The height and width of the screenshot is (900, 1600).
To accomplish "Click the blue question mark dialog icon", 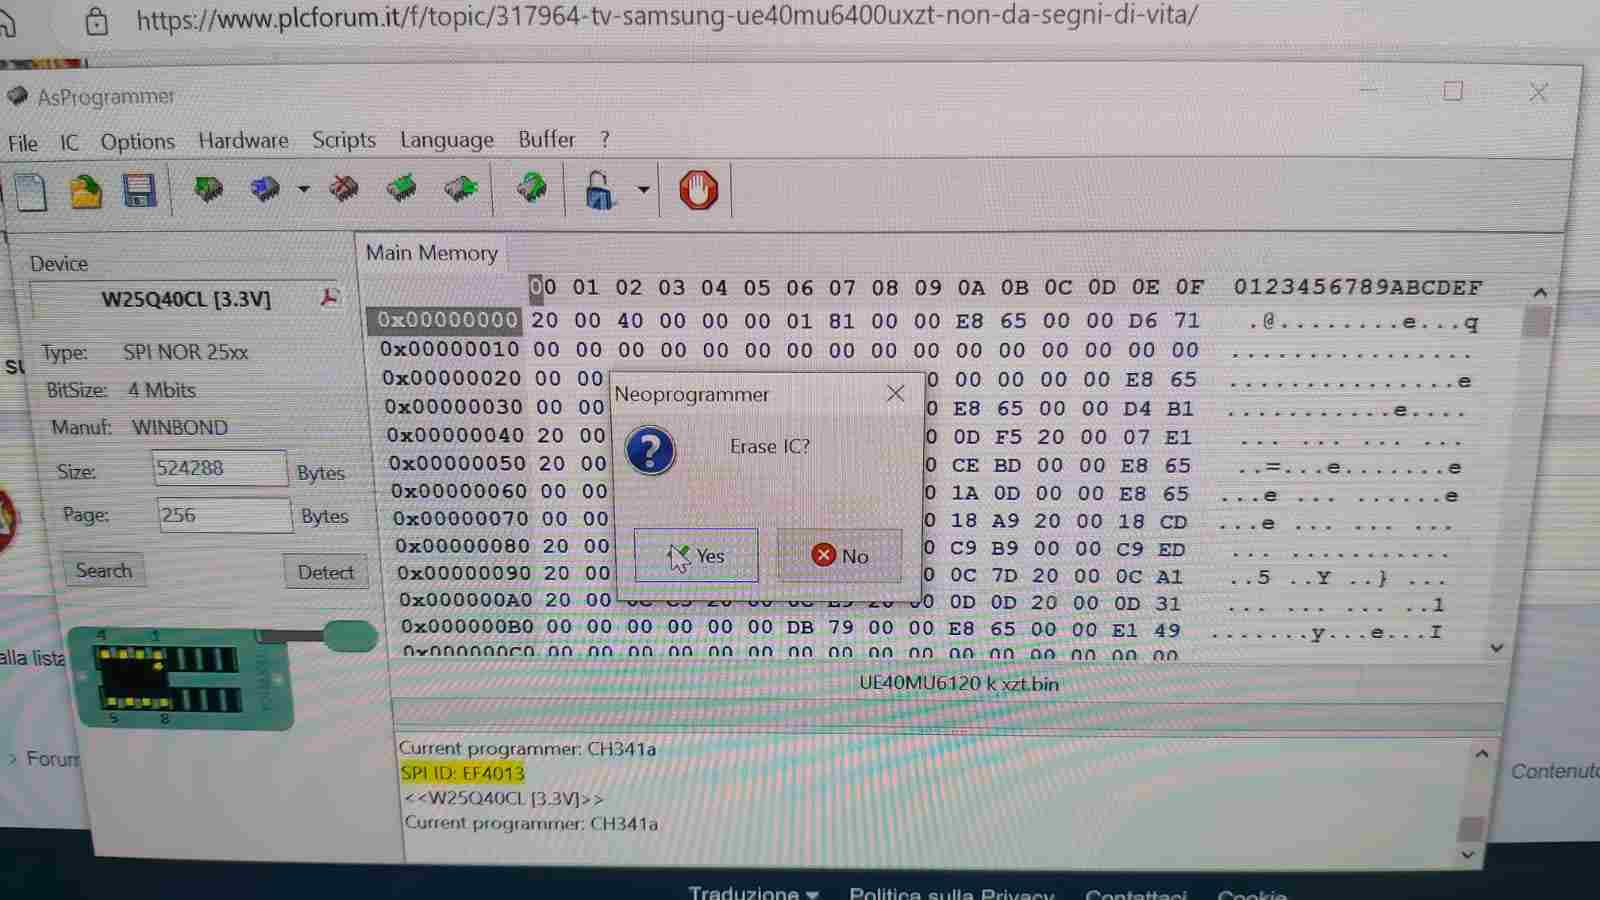I will click(650, 450).
